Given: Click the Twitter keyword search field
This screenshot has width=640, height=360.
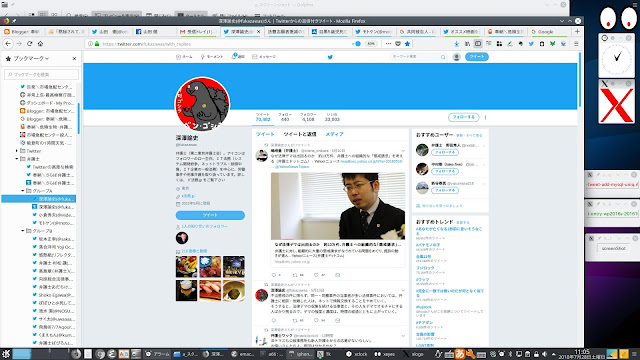Looking at the screenshot, I should 418,57.
